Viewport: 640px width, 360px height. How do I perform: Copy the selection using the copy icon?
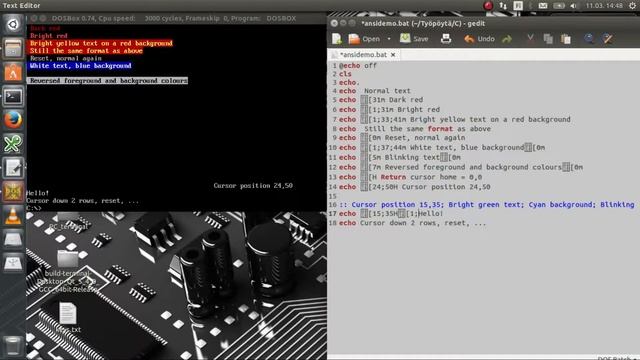click(x=548, y=39)
